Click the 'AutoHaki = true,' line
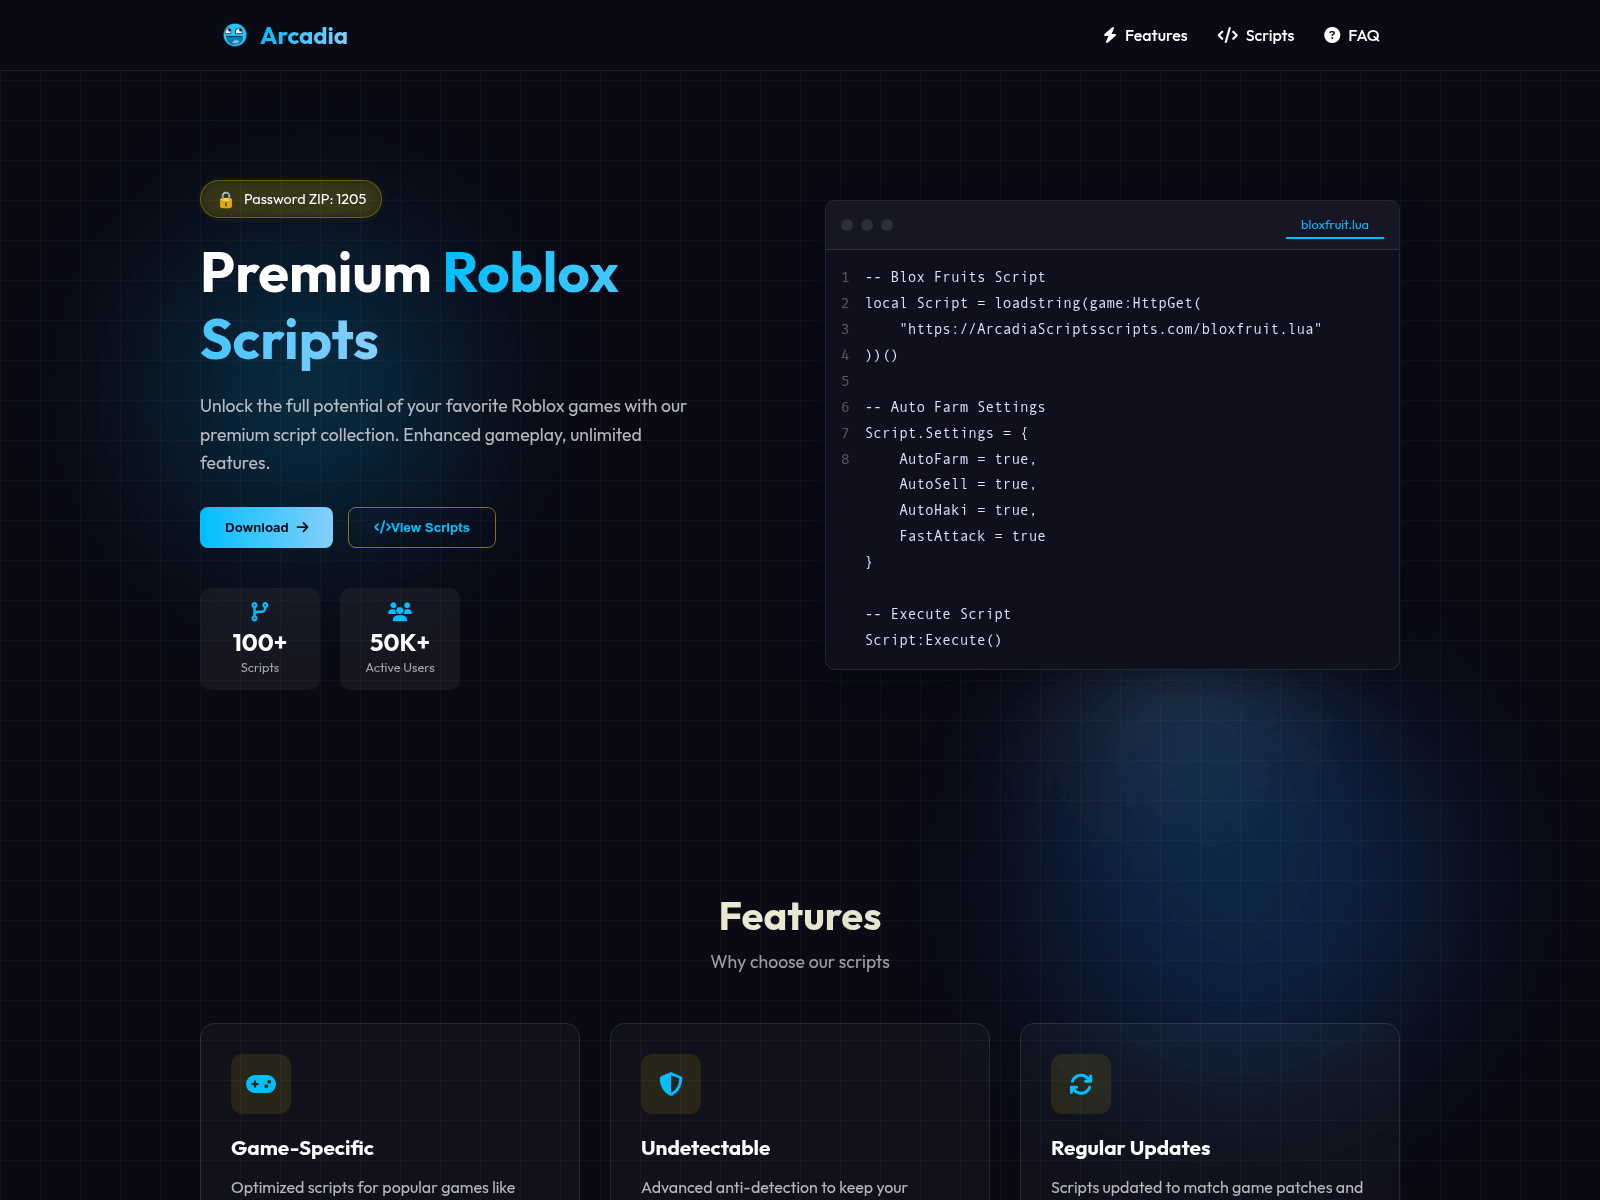1600x1200 pixels. (968, 510)
